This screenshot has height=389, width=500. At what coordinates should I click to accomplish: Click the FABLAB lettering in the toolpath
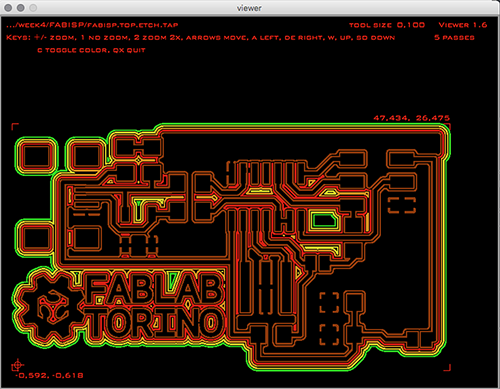click(153, 288)
